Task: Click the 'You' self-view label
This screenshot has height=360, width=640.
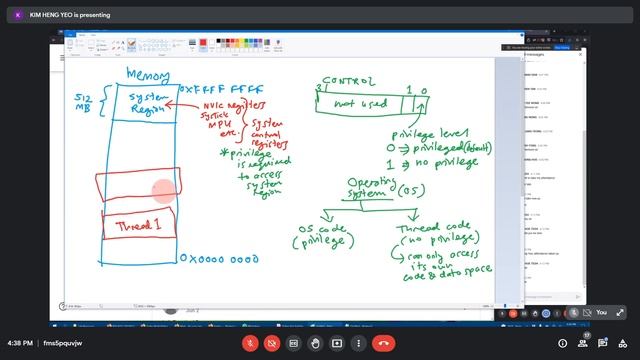Action: (601, 312)
